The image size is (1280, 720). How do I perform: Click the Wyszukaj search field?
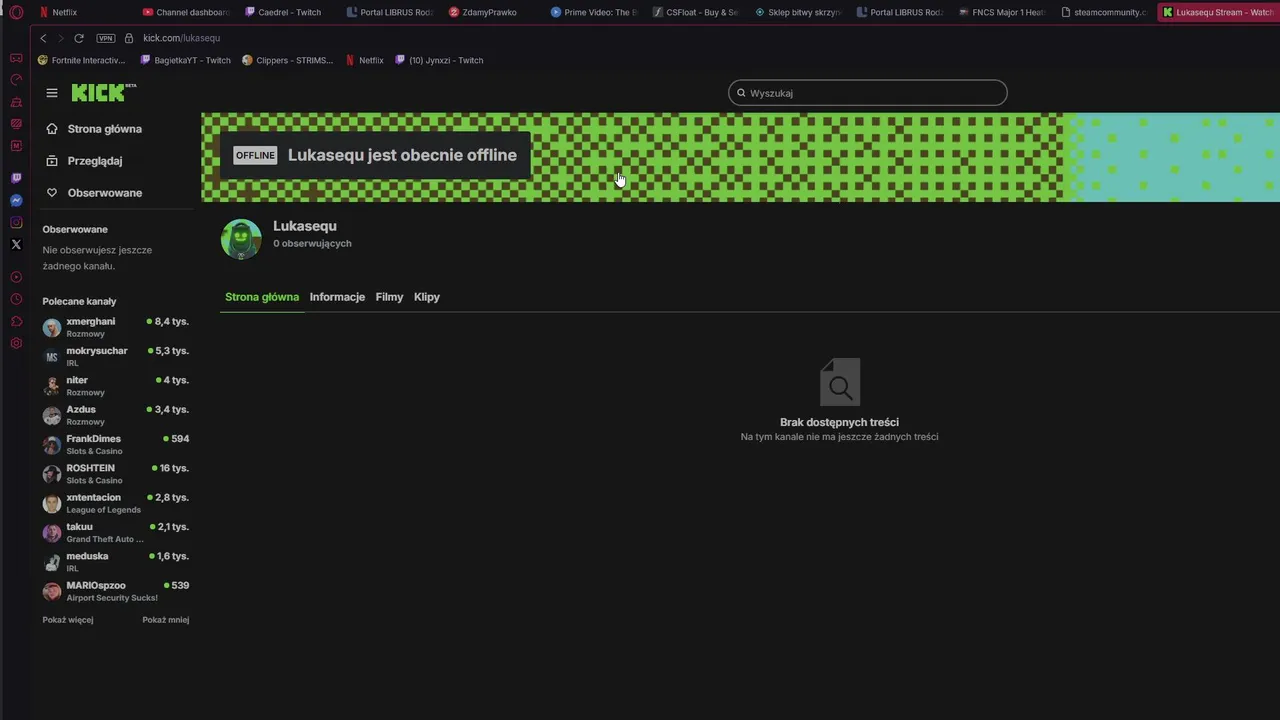(868, 93)
